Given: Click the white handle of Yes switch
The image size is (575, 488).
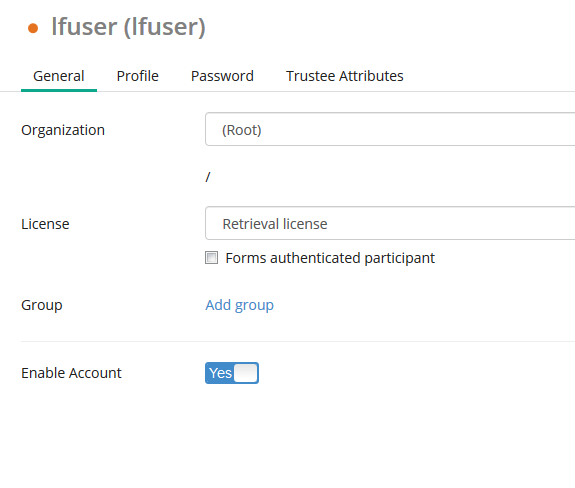Looking at the screenshot, I should pyautogui.click(x=246, y=373).
